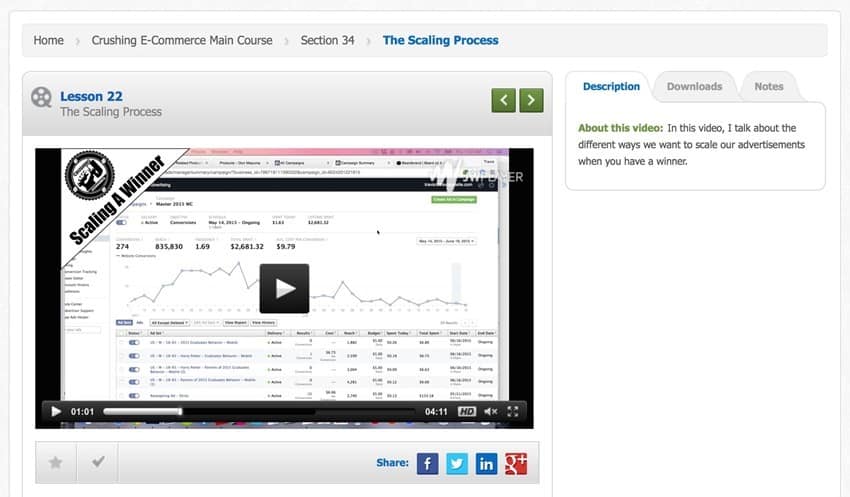The width and height of the screenshot is (850, 497).
Task: Seek using the video progress bar
Action: point(258,411)
